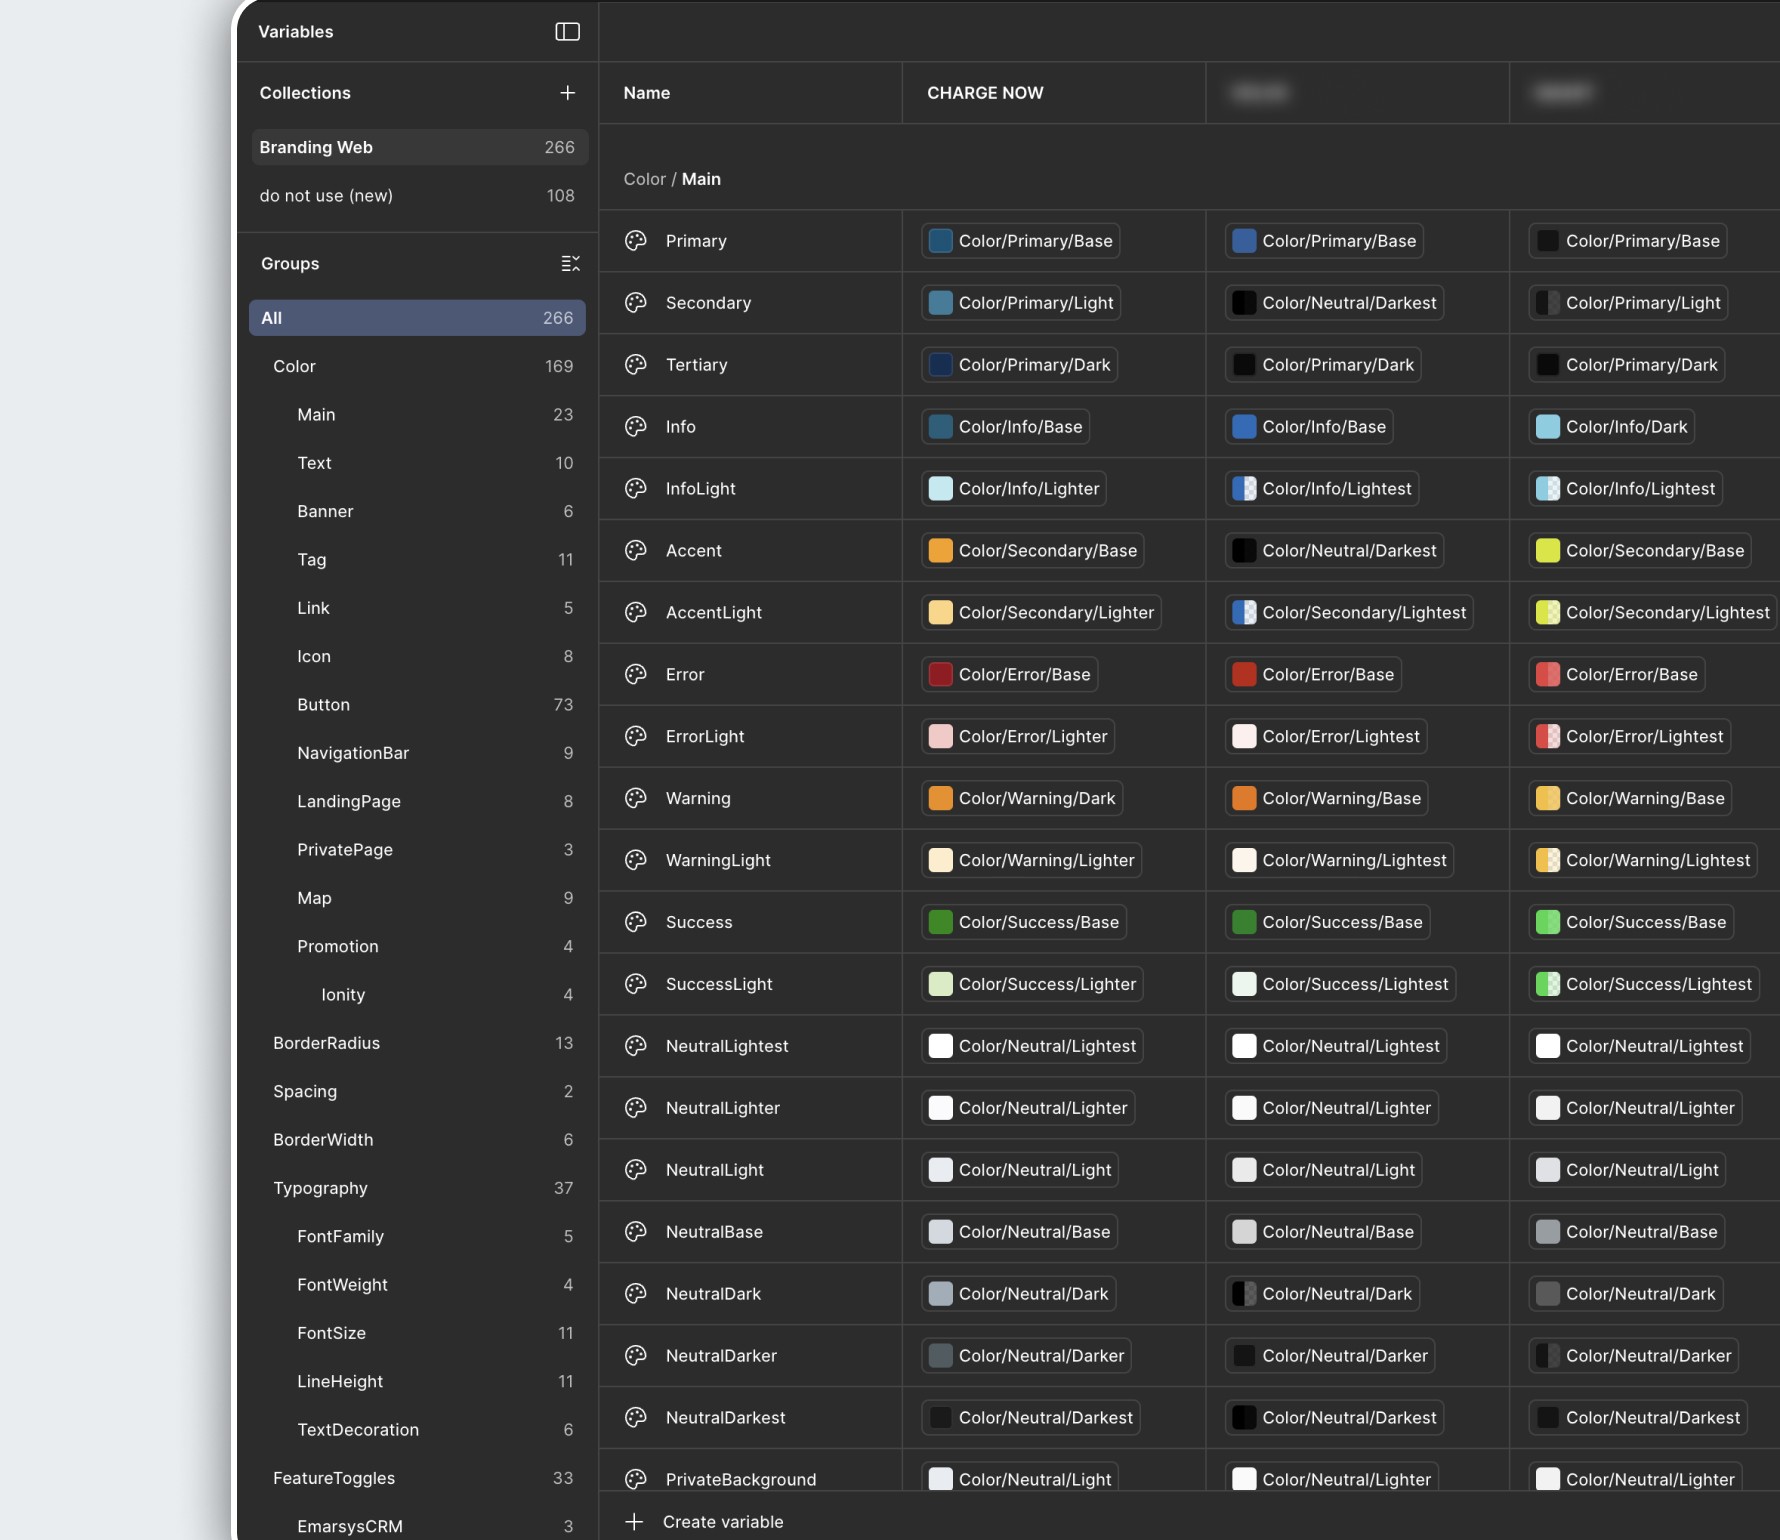The height and width of the screenshot is (1540, 1780).
Task: Open the LandingPage subgroup
Action: pyautogui.click(x=417, y=802)
